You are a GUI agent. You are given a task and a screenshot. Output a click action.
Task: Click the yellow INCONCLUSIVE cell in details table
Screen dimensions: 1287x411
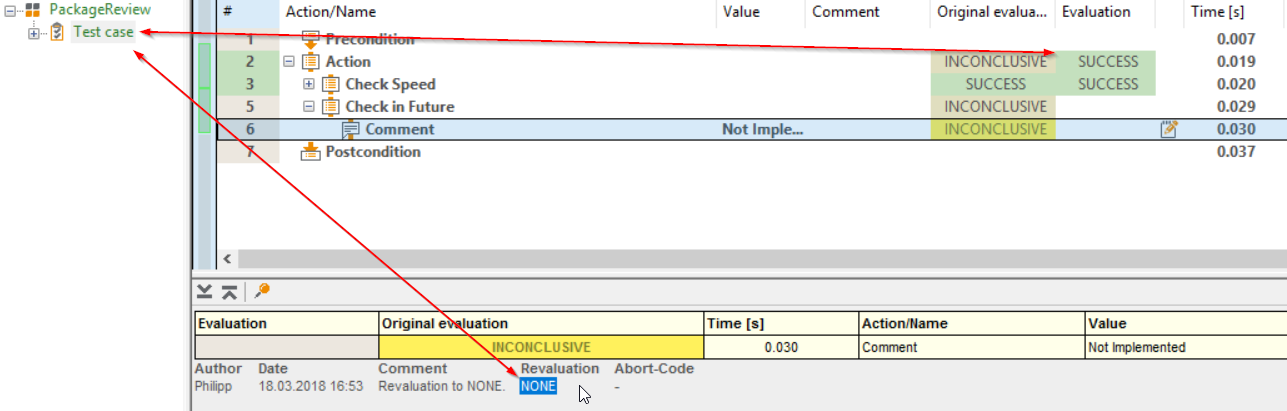[541, 348]
